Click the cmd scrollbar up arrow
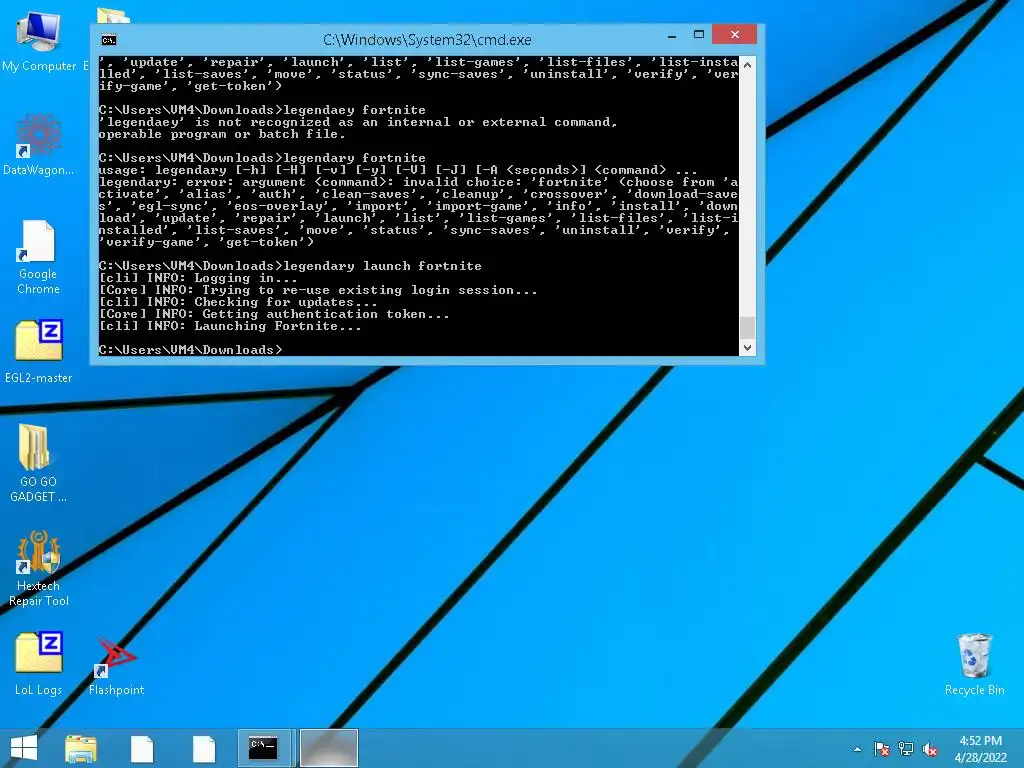Image resolution: width=1024 pixels, height=768 pixels. 748,65
